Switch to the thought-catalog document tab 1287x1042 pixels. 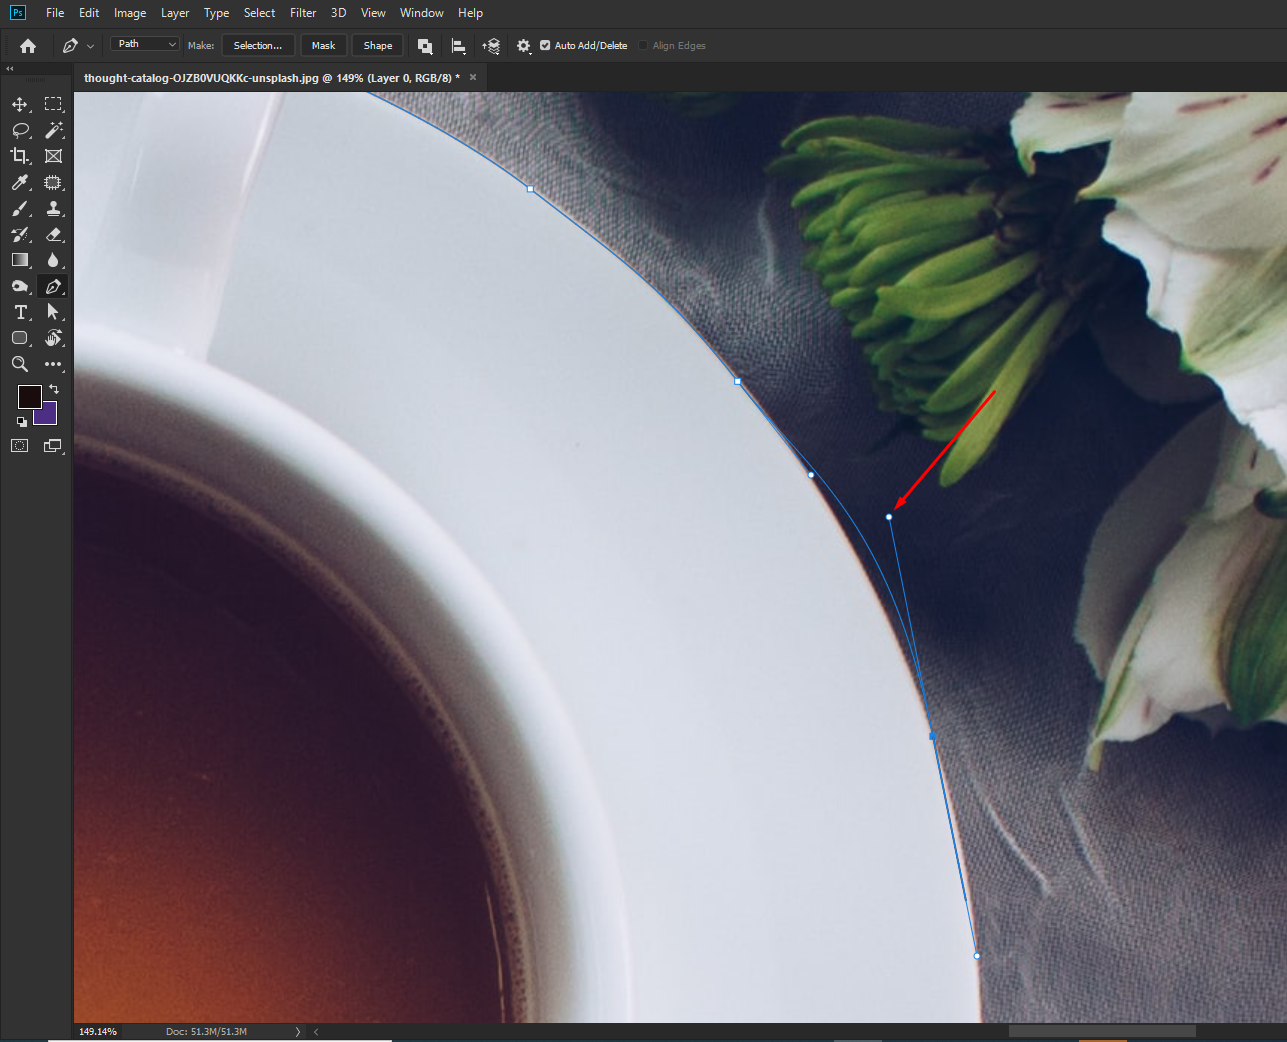[x=272, y=78]
